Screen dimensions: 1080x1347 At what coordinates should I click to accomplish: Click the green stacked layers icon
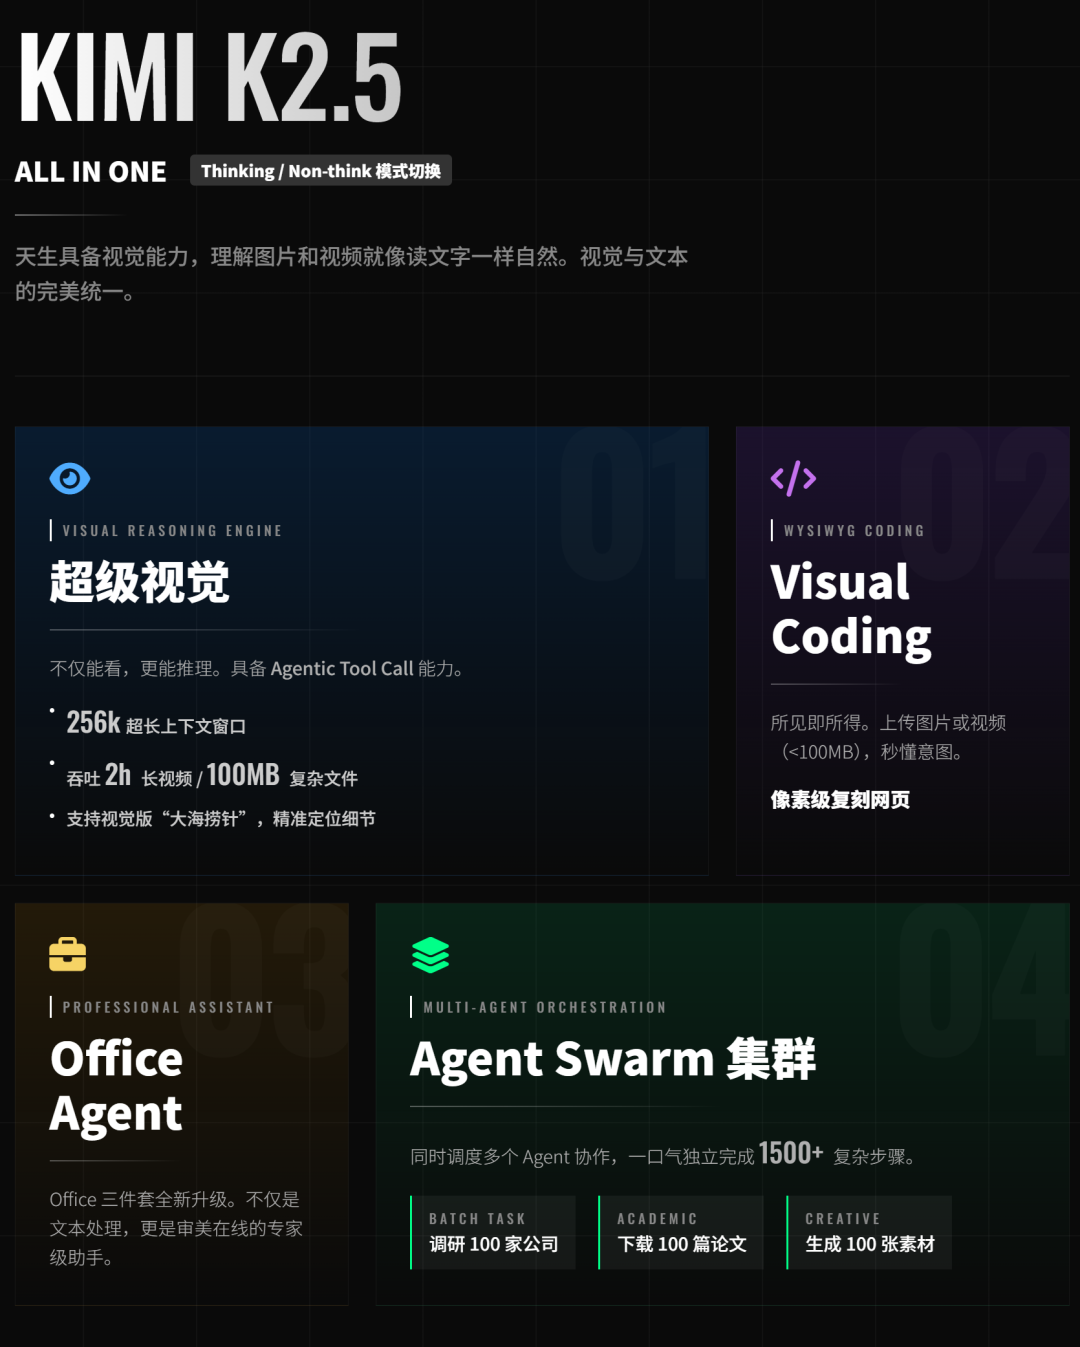click(x=431, y=955)
